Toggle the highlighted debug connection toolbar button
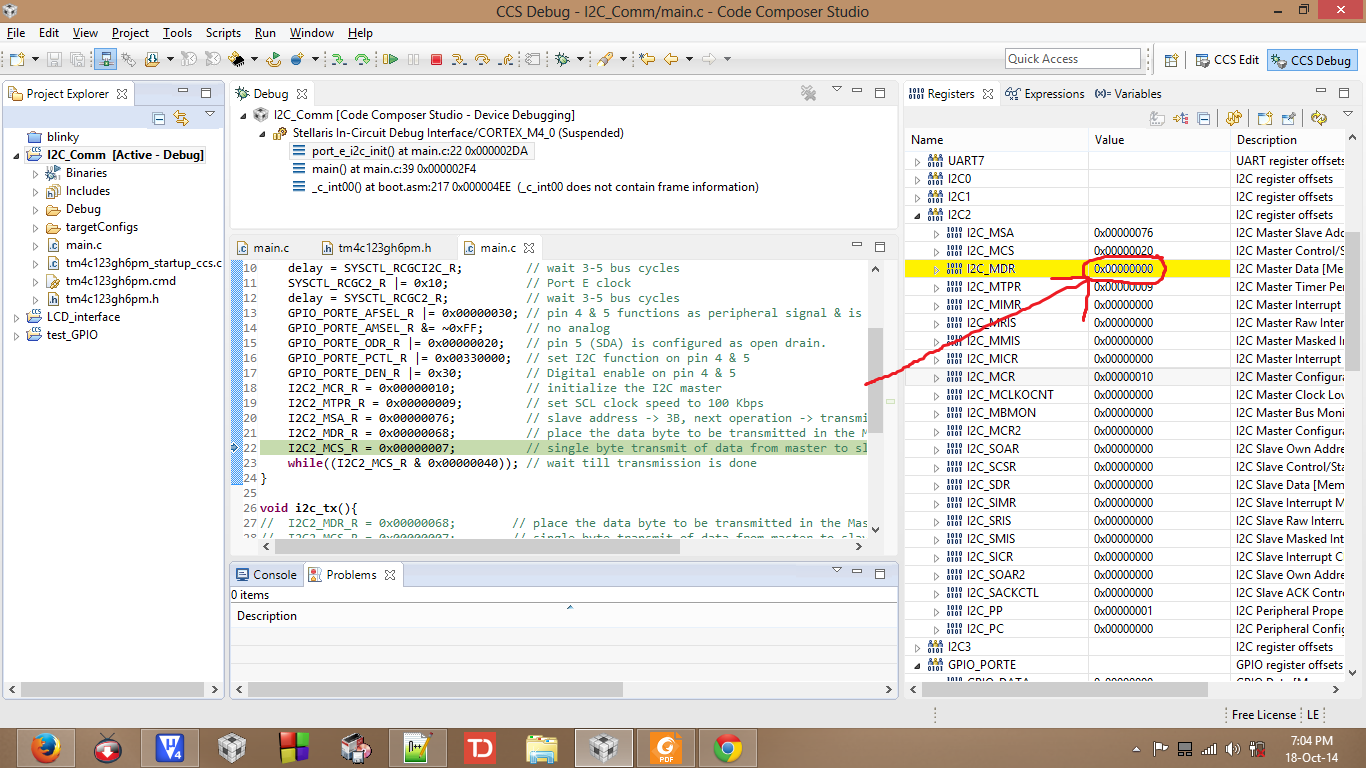1366x768 pixels. point(106,60)
